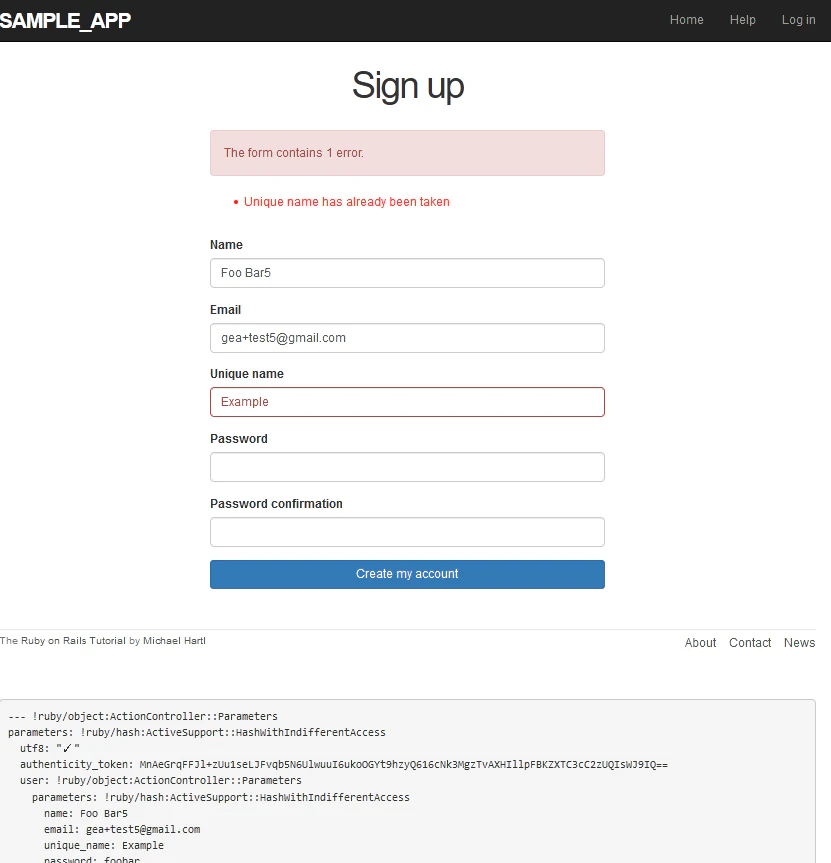
Task: Click the SAMPLE_APP logo
Action: 65,20
